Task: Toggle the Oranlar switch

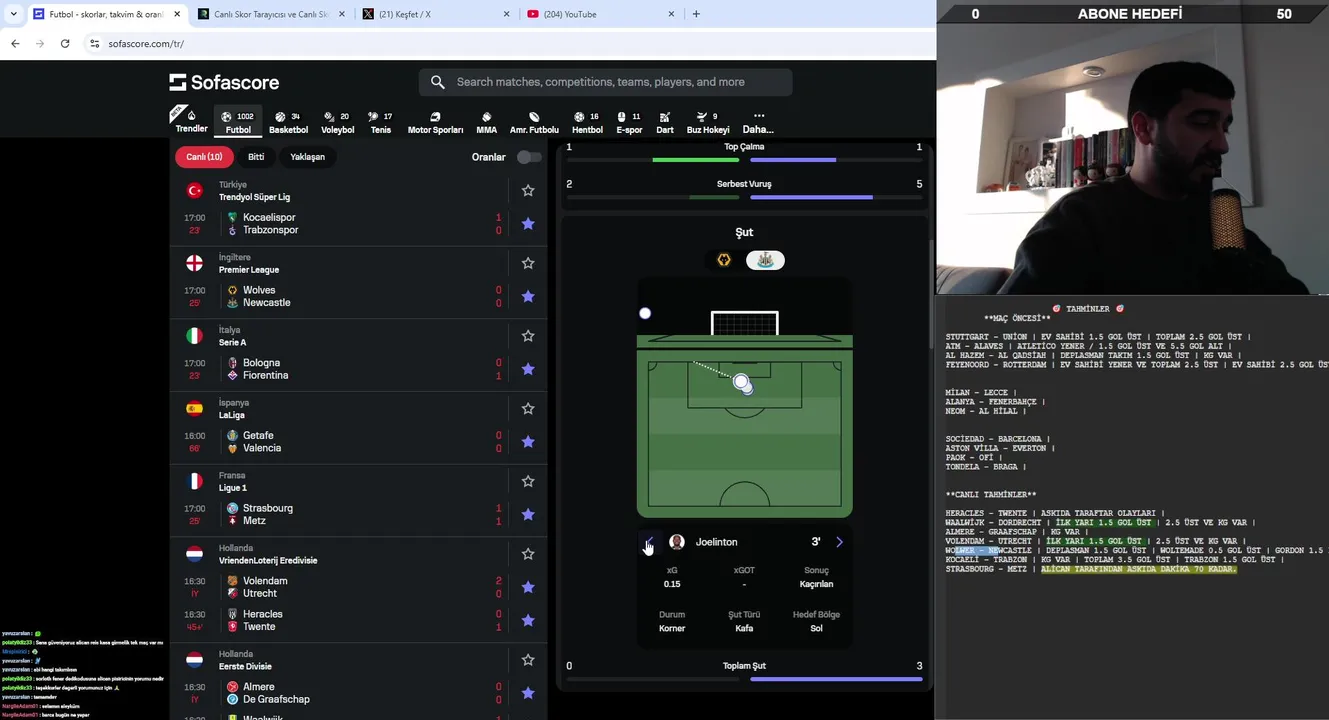Action: pyautogui.click(x=529, y=157)
